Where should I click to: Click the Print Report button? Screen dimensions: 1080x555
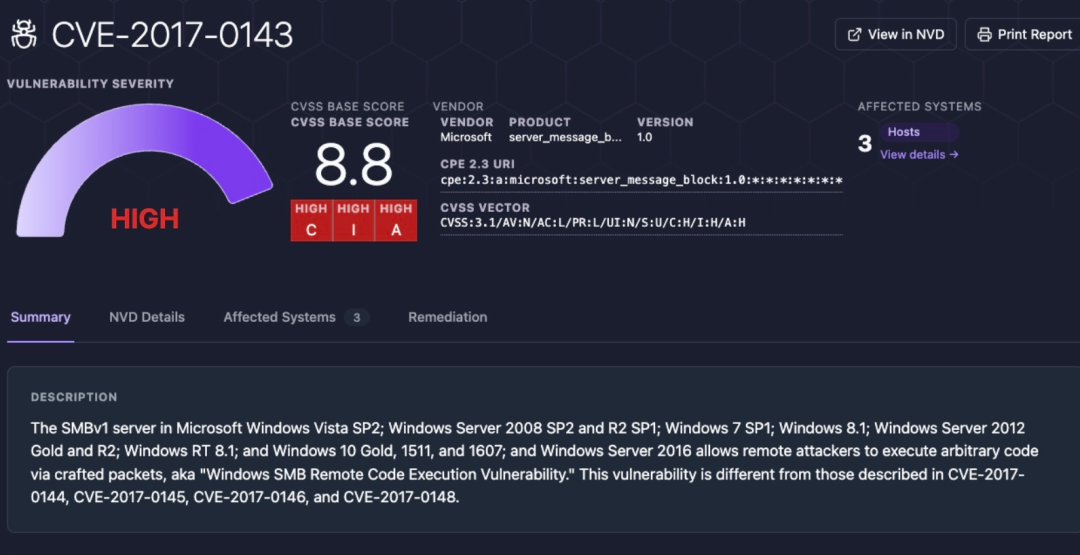tap(1025, 34)
